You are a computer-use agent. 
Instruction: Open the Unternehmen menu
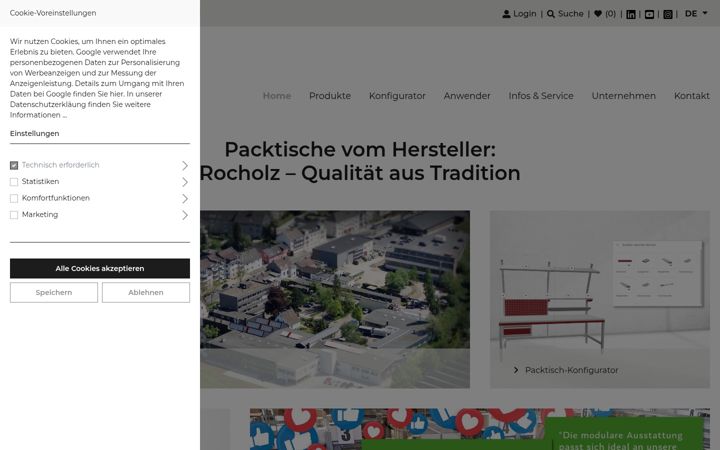[x=624, y=96]
